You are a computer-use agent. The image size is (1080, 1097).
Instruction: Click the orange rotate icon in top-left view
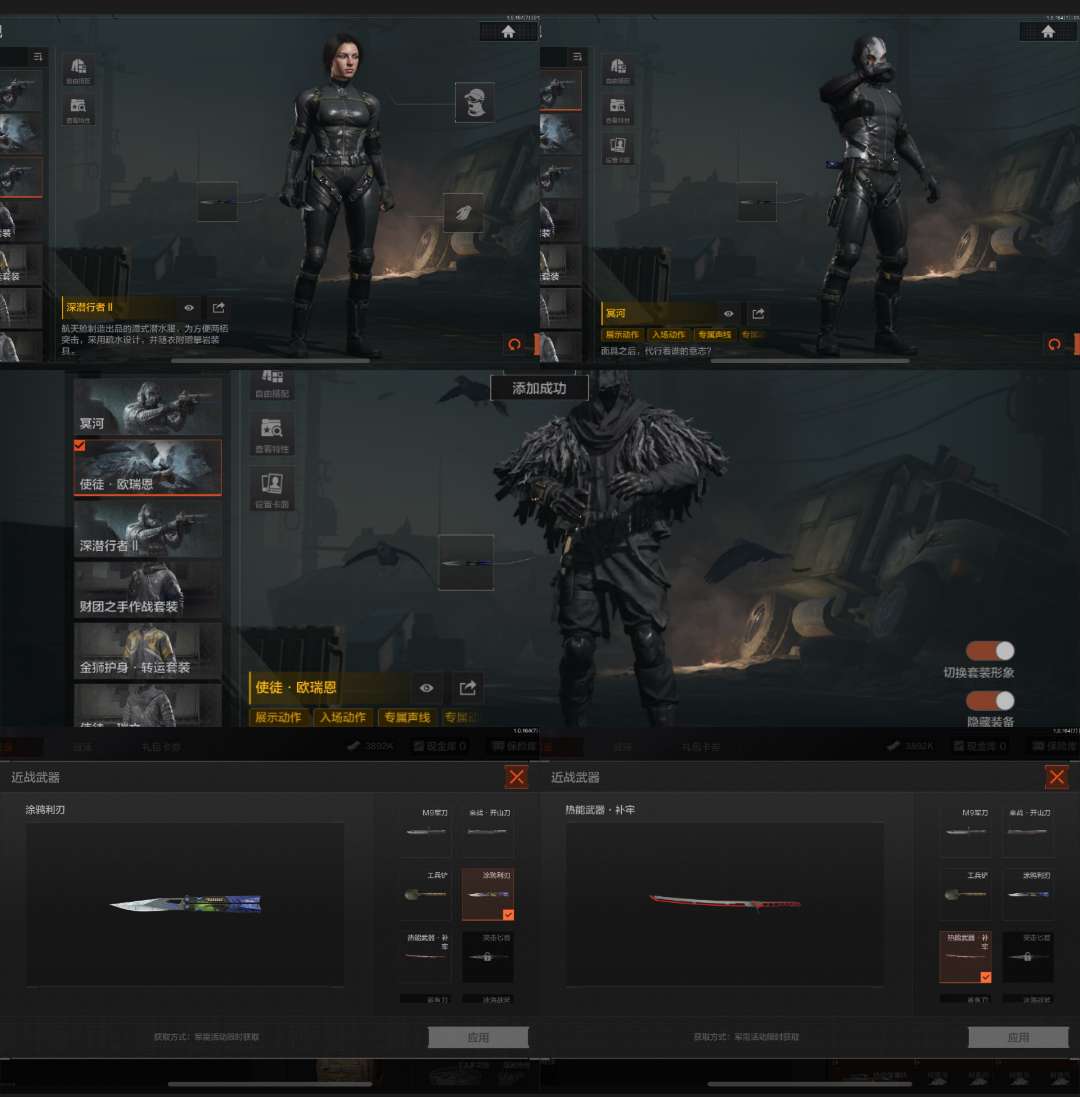click(x=515, y=344)
